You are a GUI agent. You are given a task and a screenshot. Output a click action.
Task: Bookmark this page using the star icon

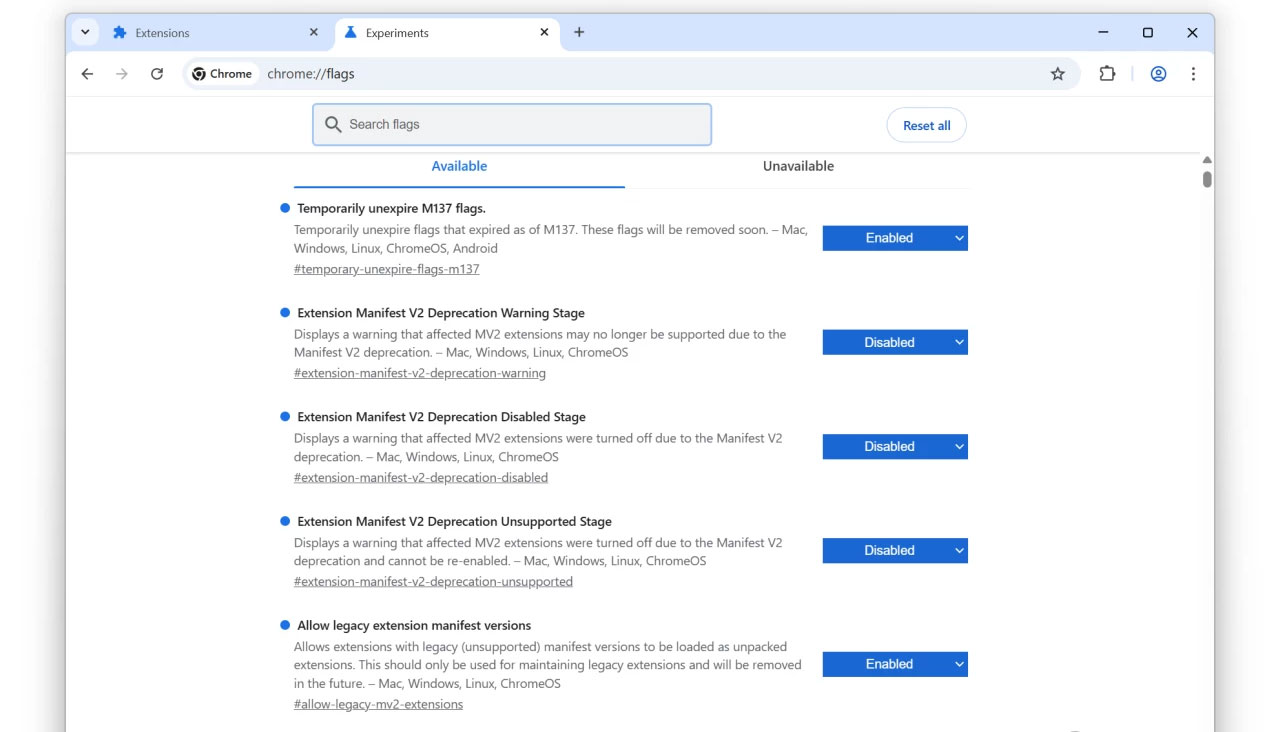[x=1058, y=73]
